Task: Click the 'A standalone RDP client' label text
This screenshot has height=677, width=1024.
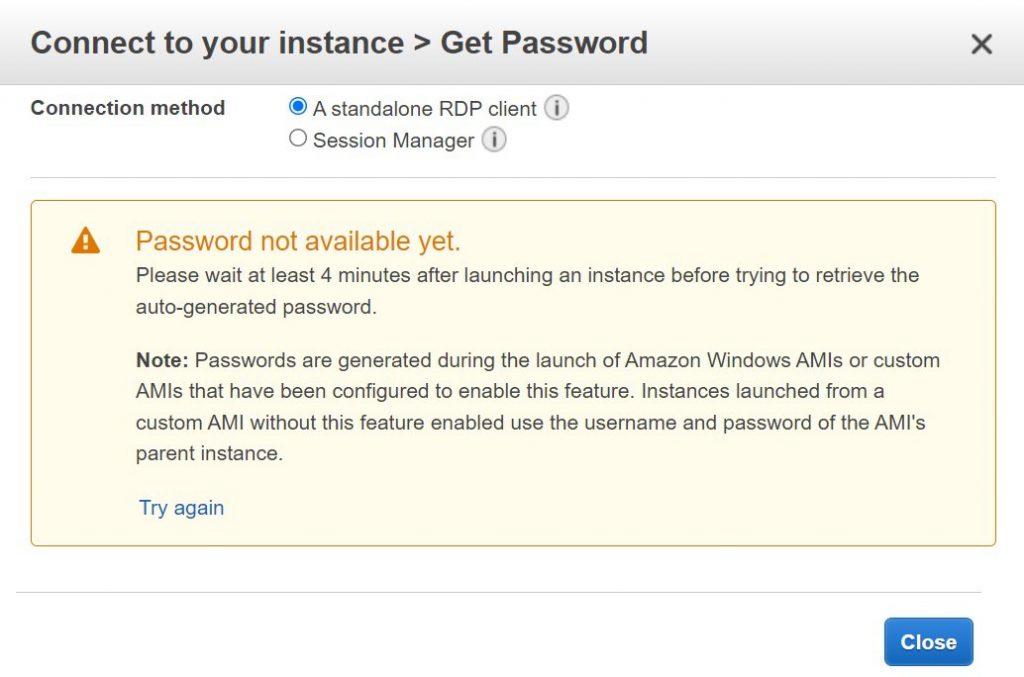Action: [424, 108]
